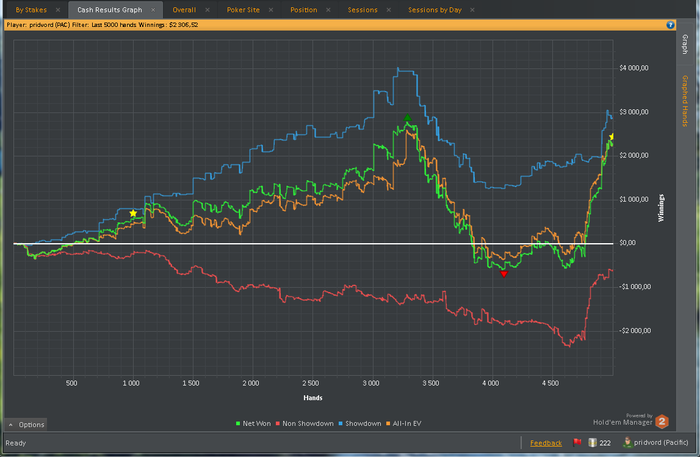
Task: Close the Cash Results Graph tab
Action: click(x=153, y=10)
